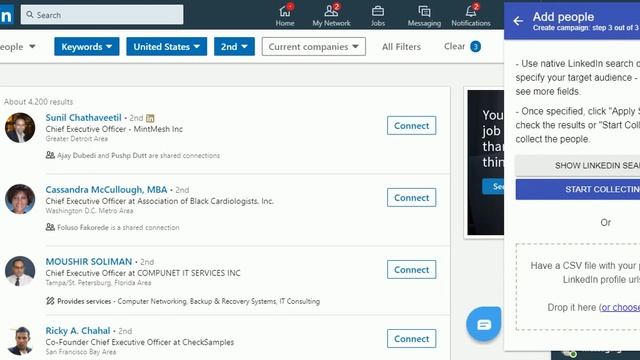Click 'Chief Executive Officer at COMPUNET IT SERVICES INC'
640x360 pixels.
point(143,273)
